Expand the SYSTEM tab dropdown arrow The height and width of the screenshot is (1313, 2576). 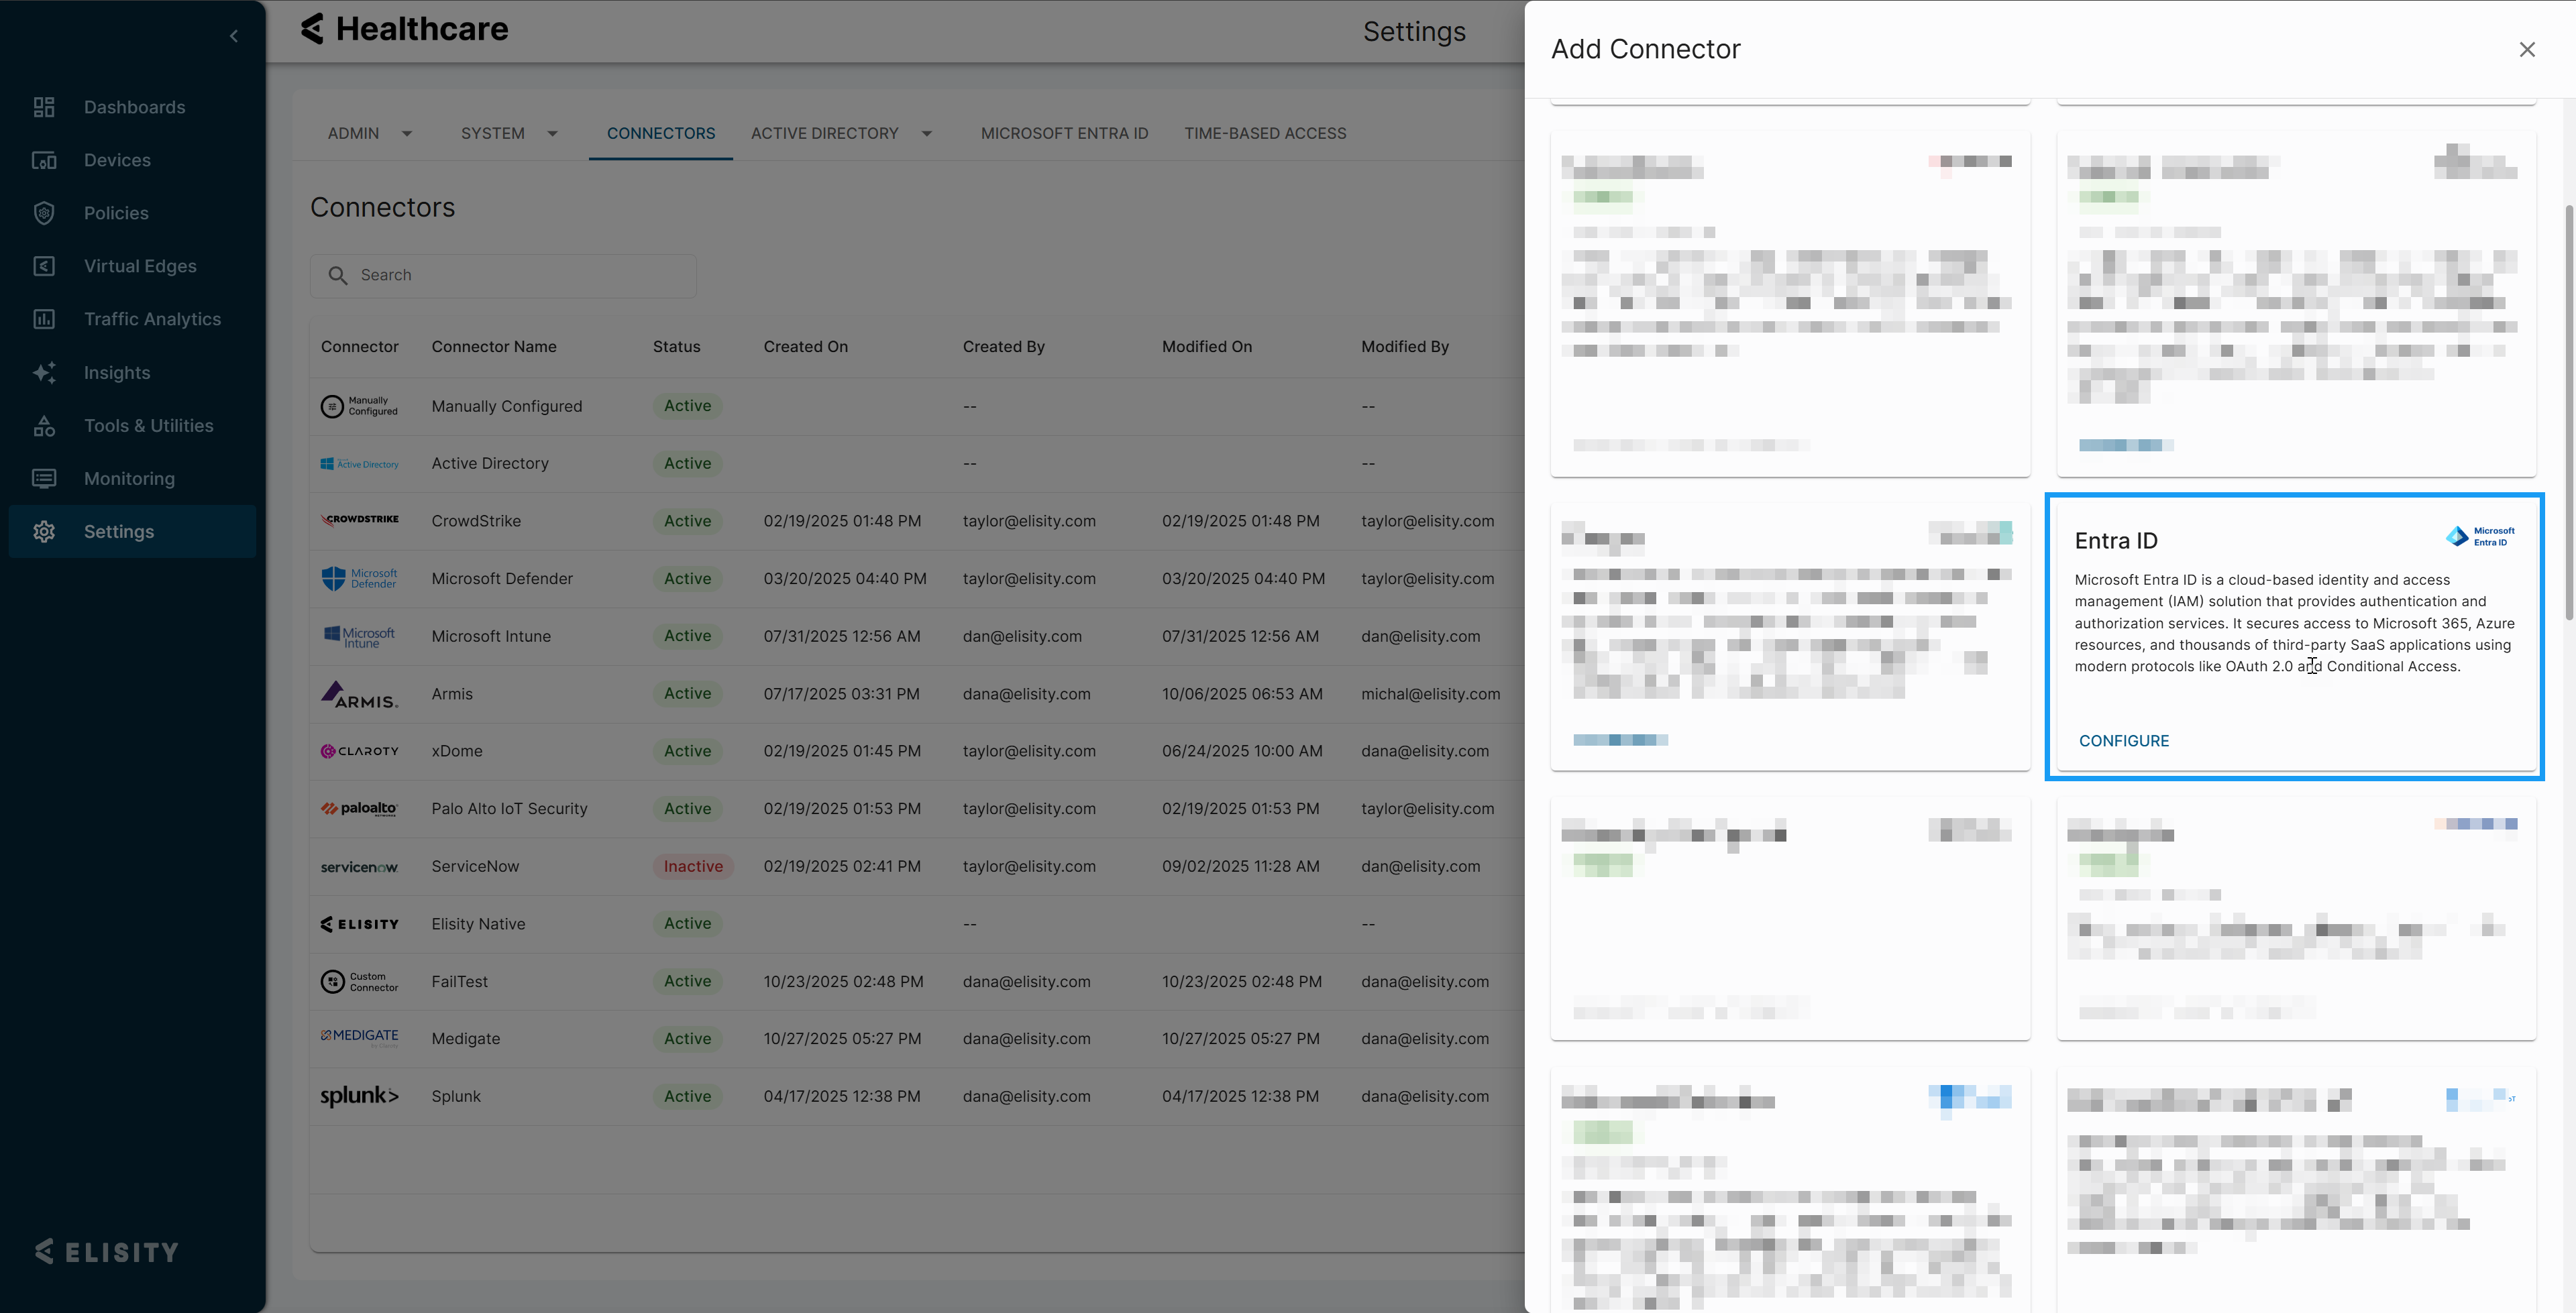click(x=552, y=134)
